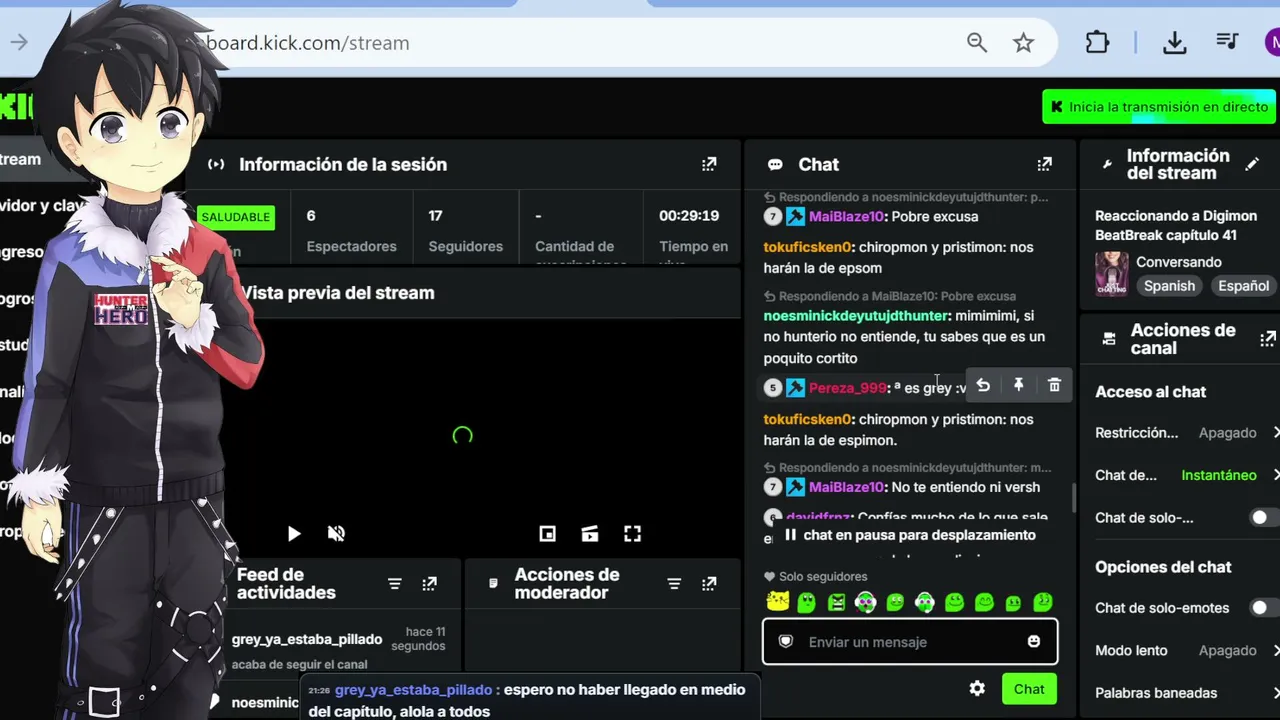The width and height of the screenshot is (1280, 720).
Task: Expand the Modo lento chevron
Action: (1275, 650)
